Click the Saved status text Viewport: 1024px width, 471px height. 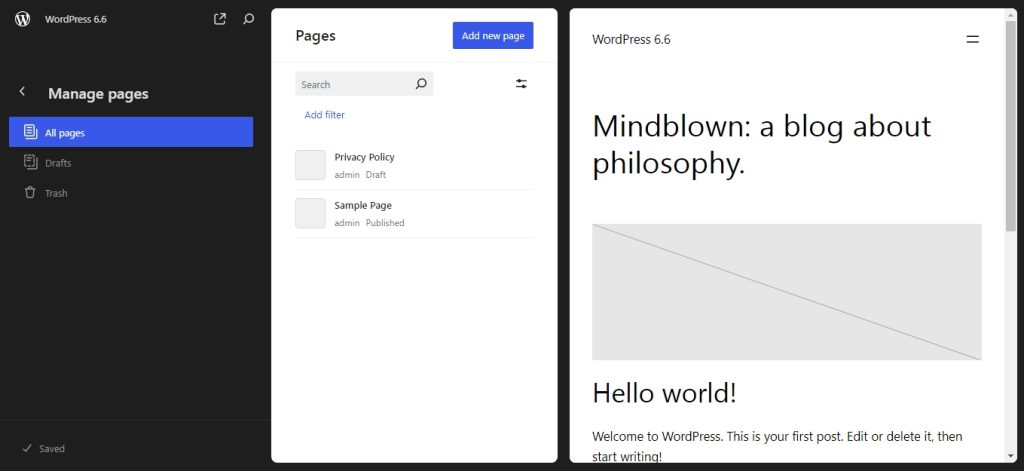[52, 449]
